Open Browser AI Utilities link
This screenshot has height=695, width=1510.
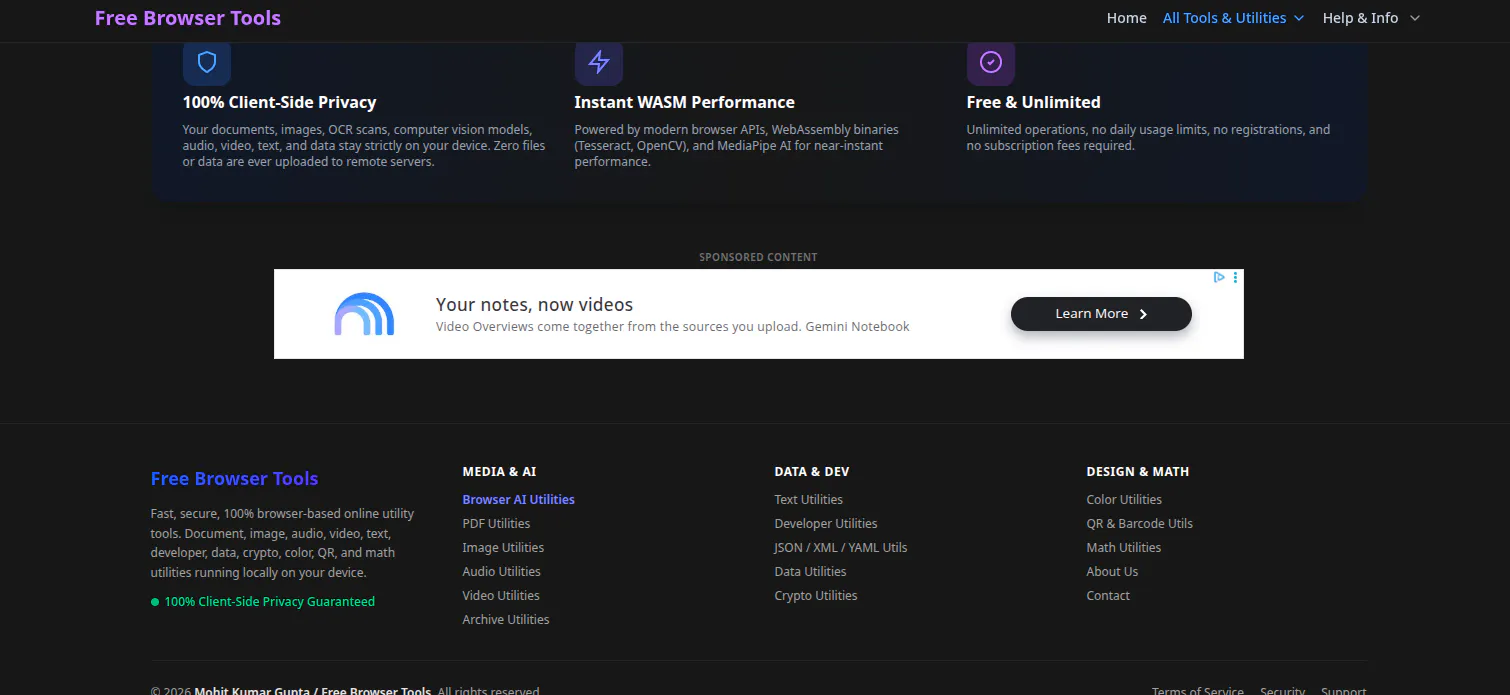pyautogui.click(x=518, y=500)
